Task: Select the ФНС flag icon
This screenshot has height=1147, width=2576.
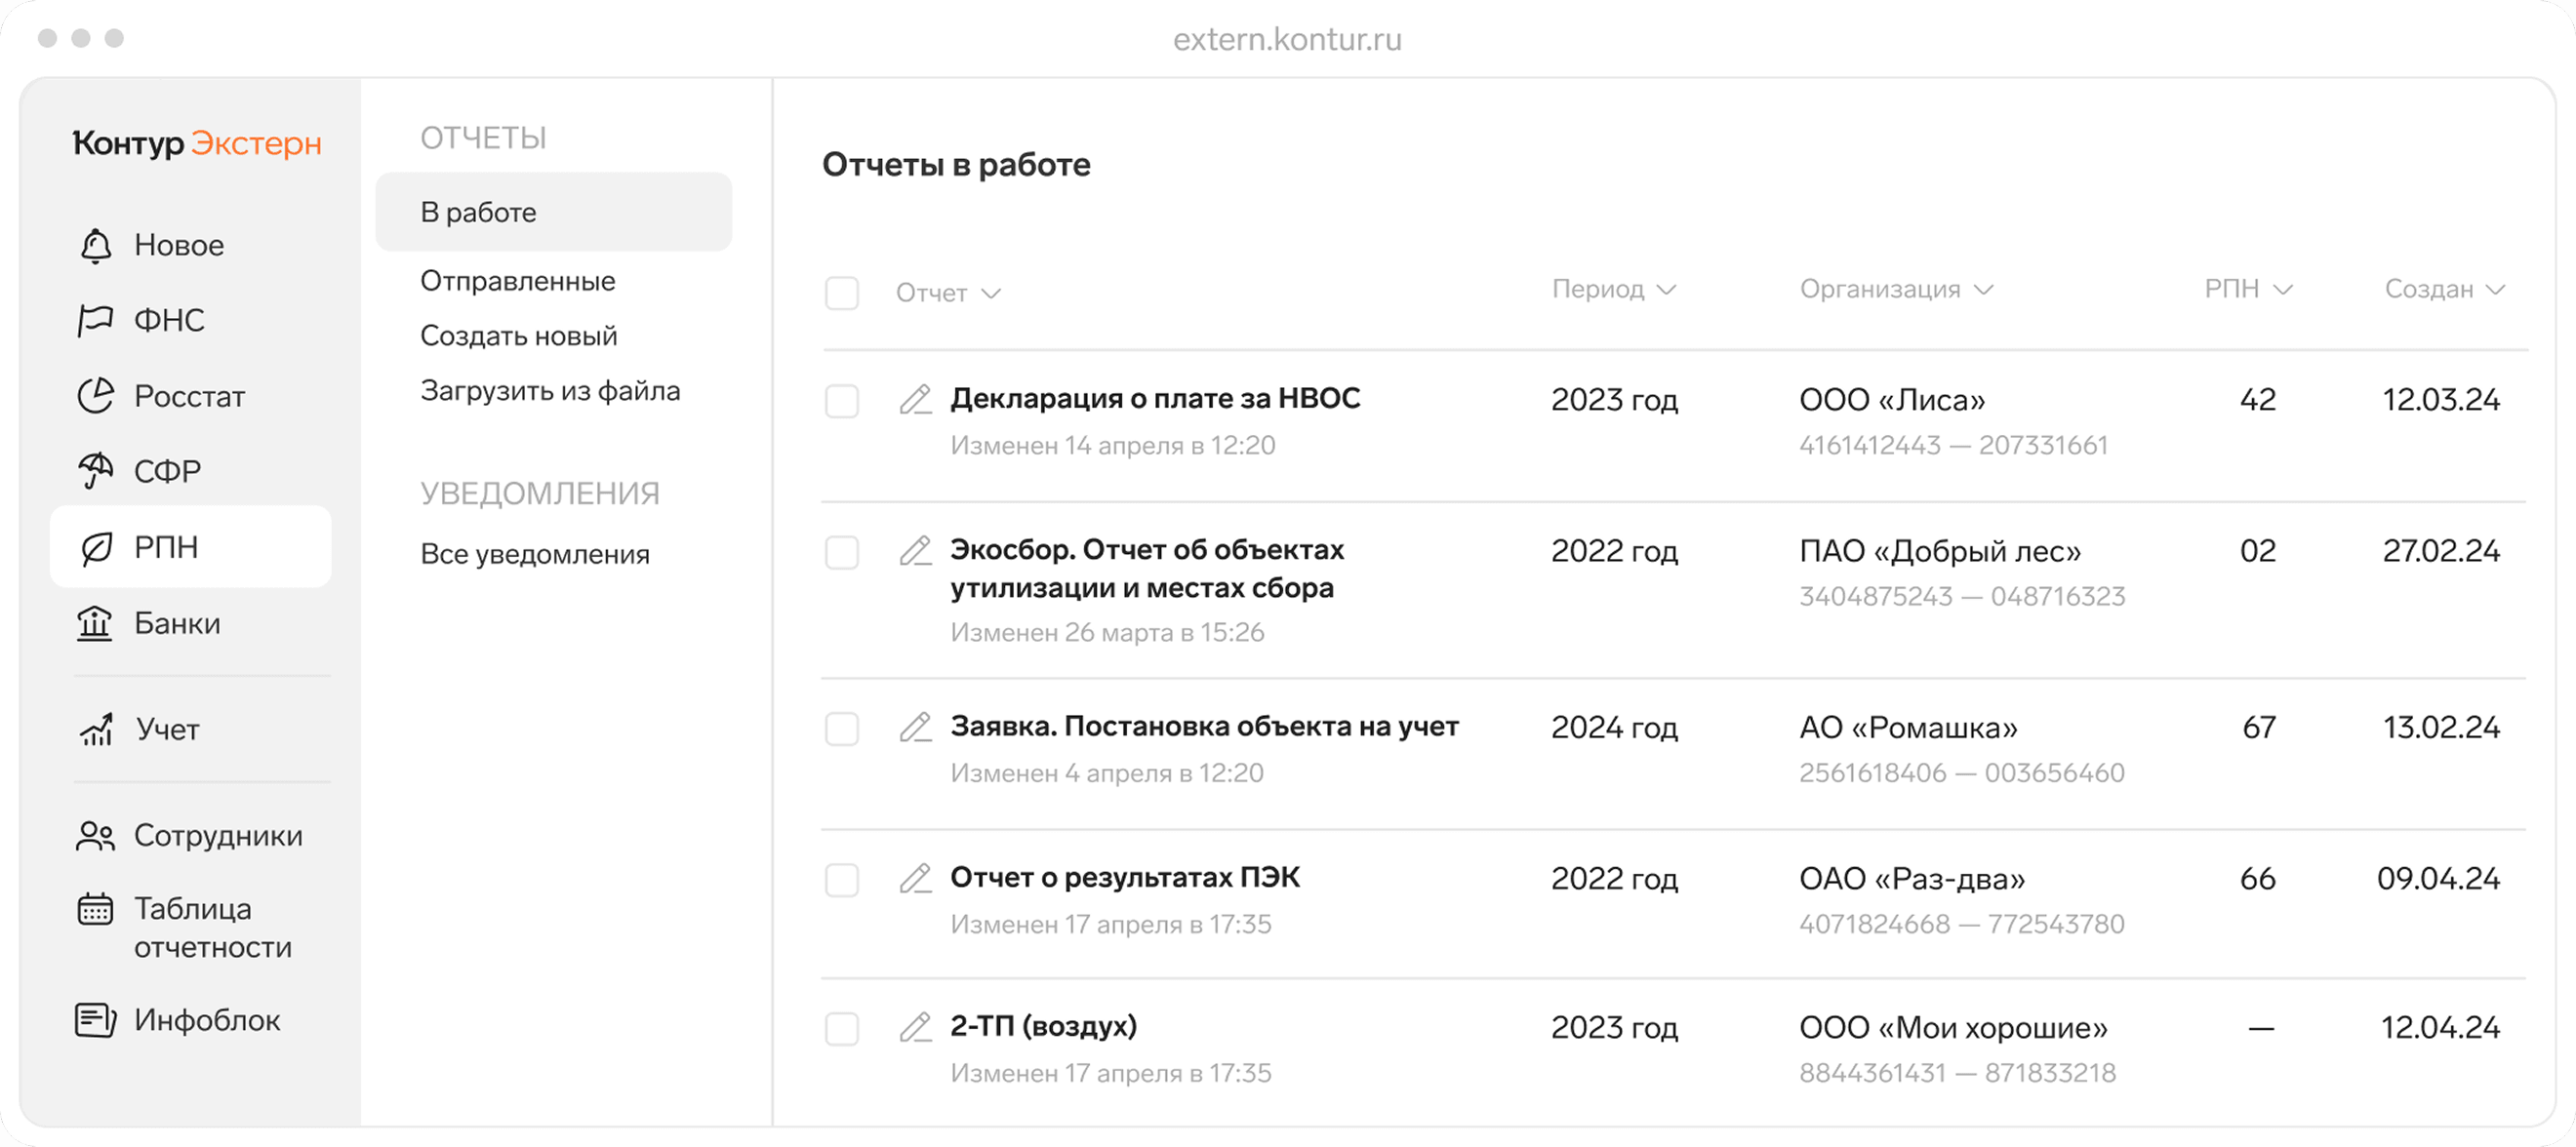Action: [94, 319]
